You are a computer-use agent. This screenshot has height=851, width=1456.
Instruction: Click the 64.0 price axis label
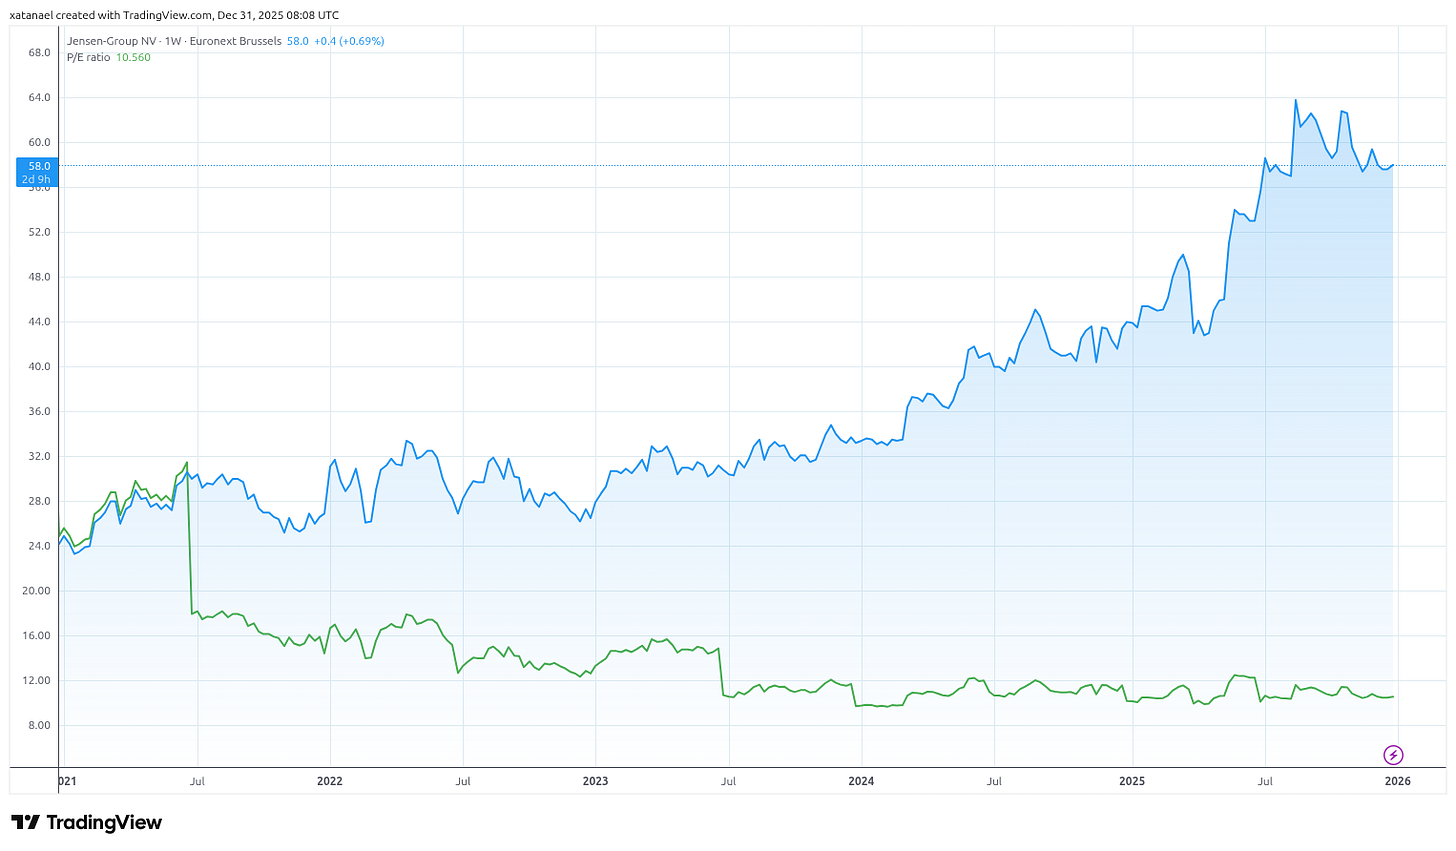[x=39, y=98]
